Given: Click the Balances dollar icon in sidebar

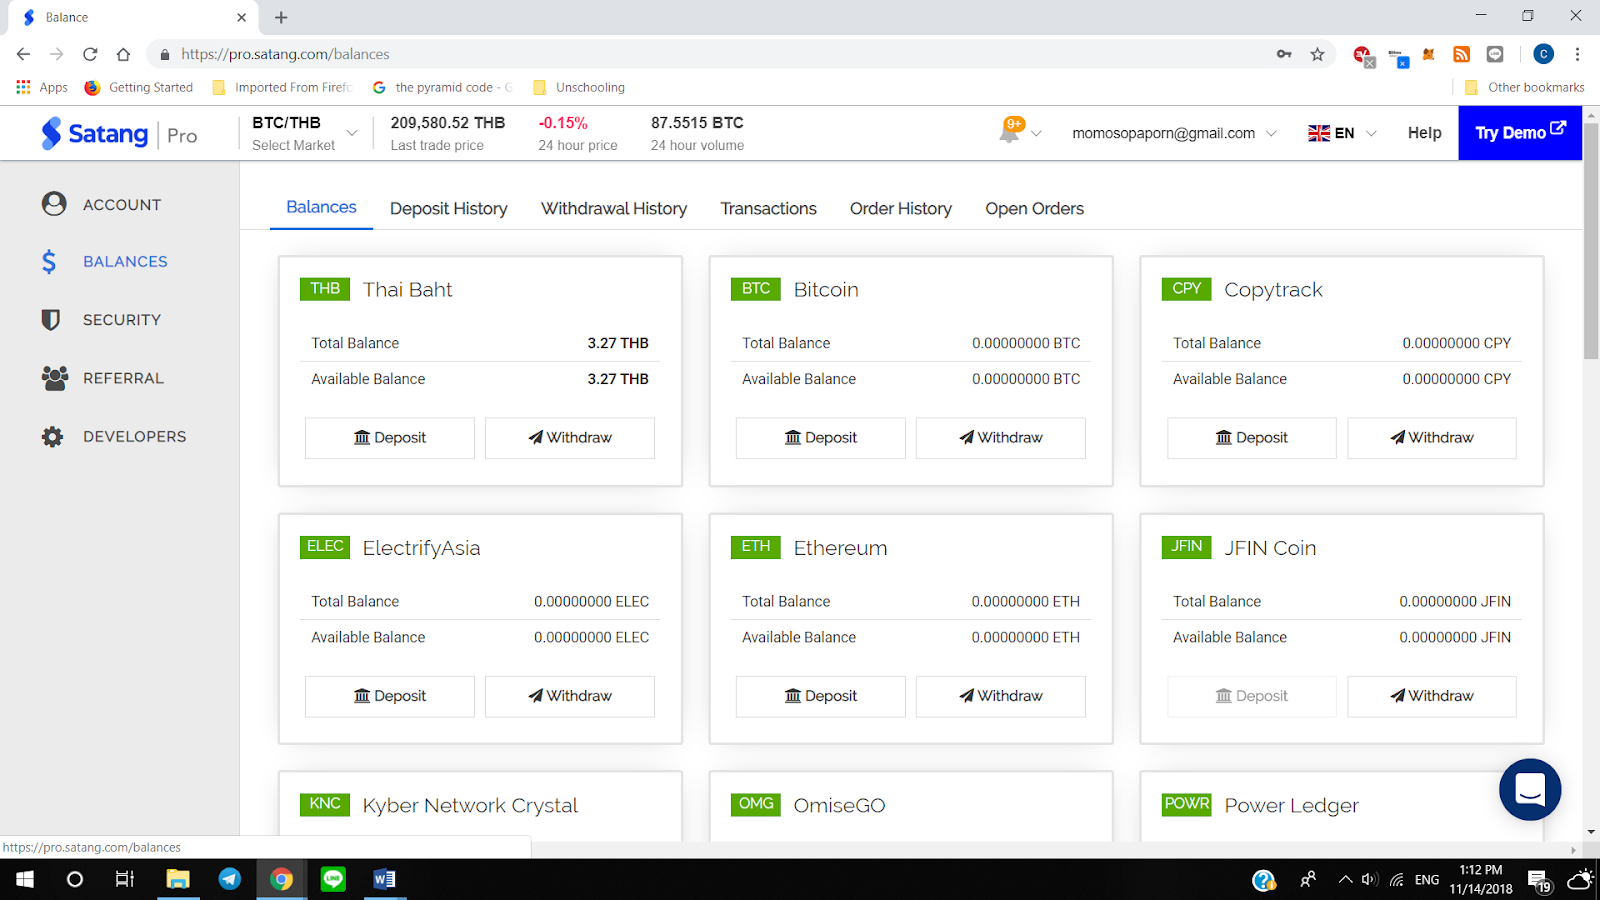Looking at the screenshot, I should click(49, 262).
